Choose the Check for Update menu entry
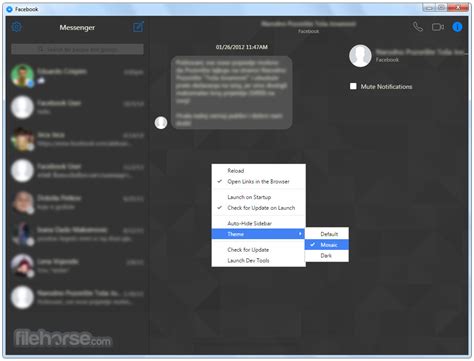The width and height of the screenshot is (474, 361). tap(258, 250)
